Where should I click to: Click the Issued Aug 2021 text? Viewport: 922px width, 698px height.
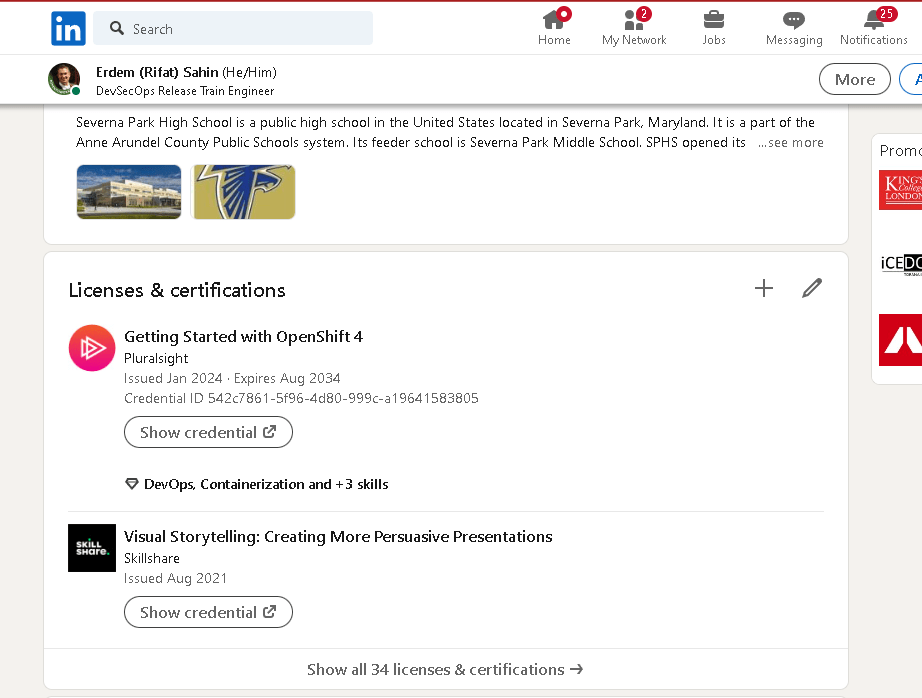175,578
